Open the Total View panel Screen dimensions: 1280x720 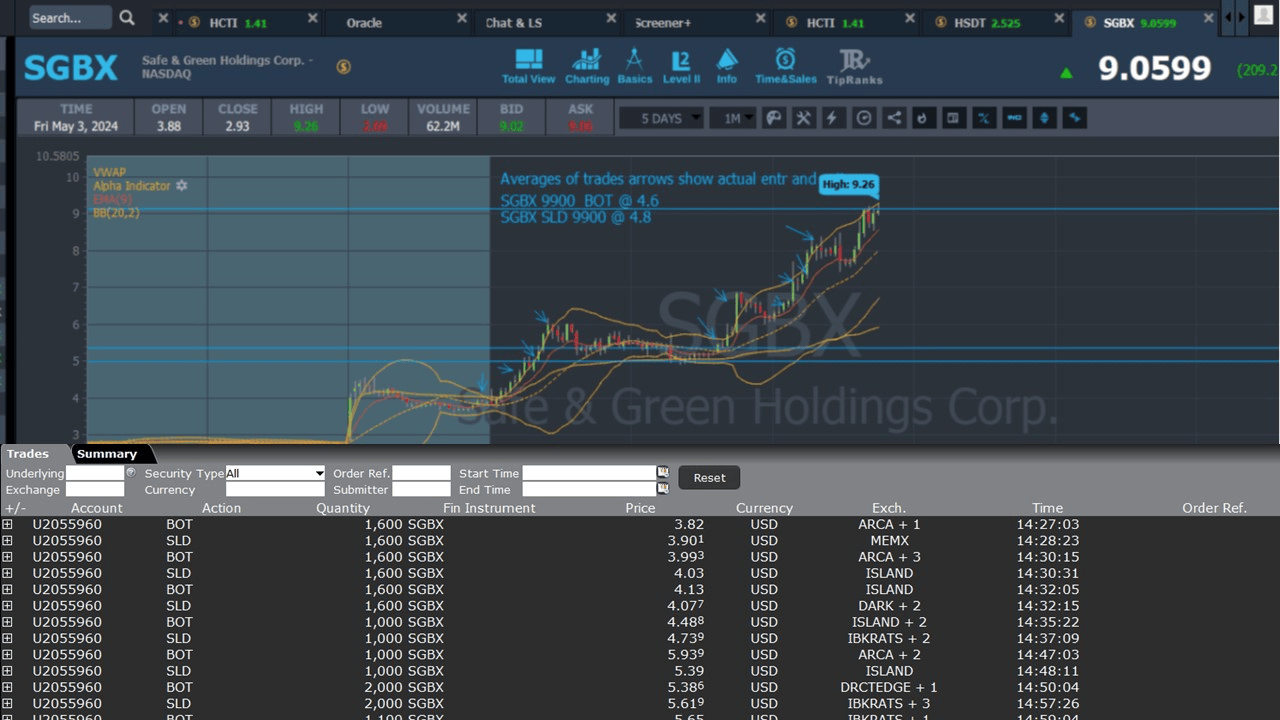click(x=528, y=66)
